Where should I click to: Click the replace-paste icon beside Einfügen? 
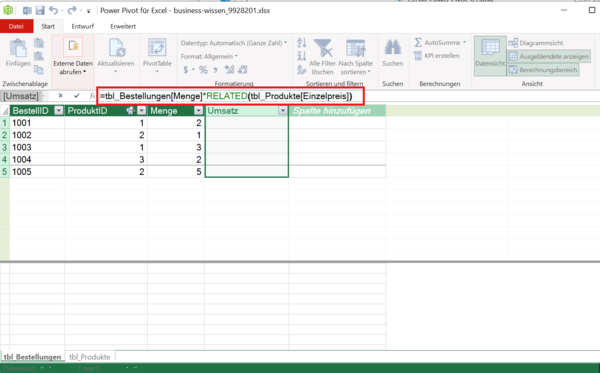[39, 56]
